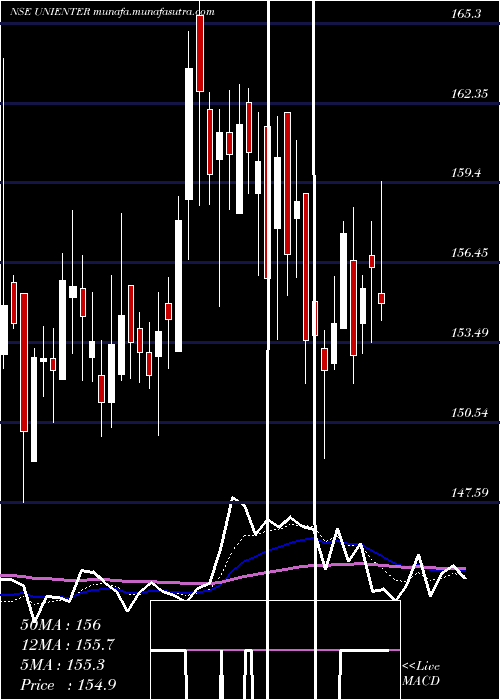Select the 147.59 price axis label
Viewport: 500px width, 700px height.
click(469, 492)
